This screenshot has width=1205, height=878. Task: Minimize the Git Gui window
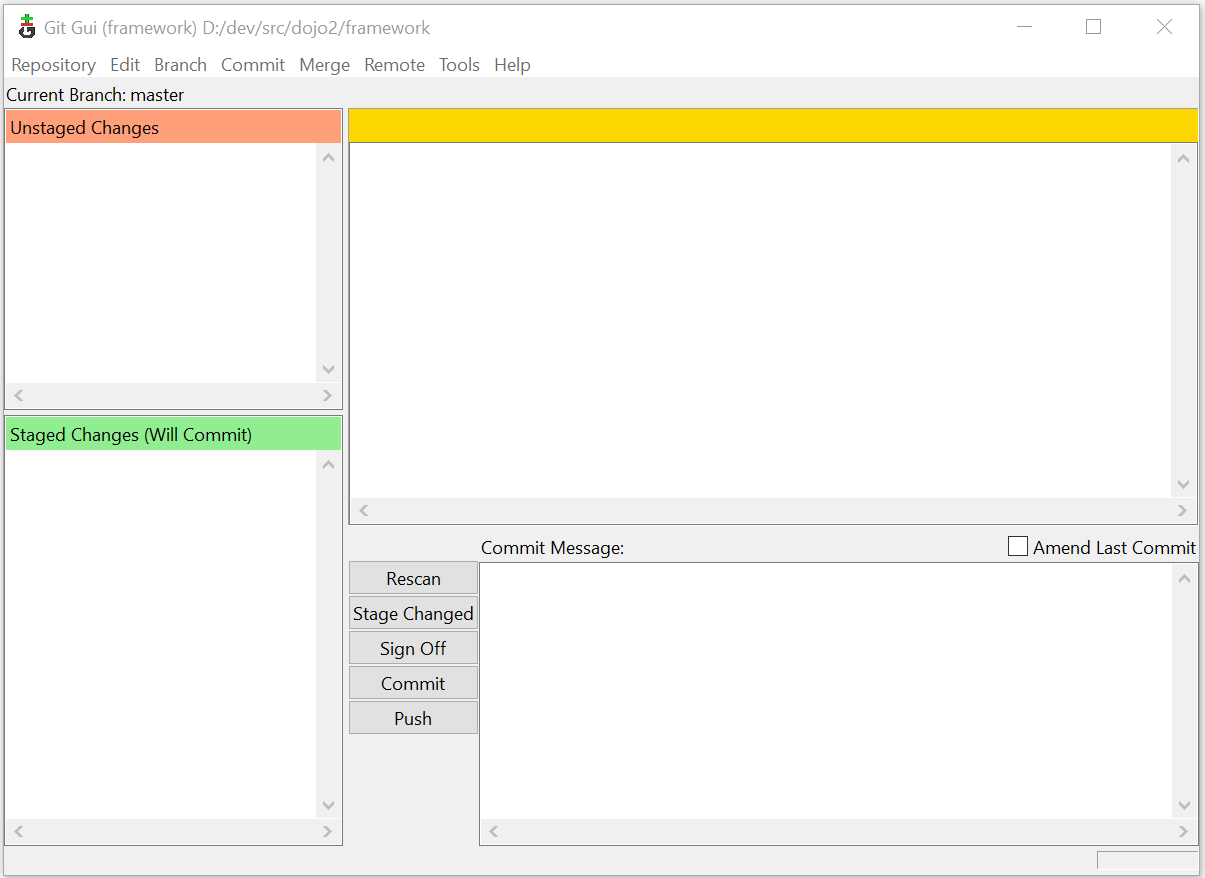tap(1024, 27)
